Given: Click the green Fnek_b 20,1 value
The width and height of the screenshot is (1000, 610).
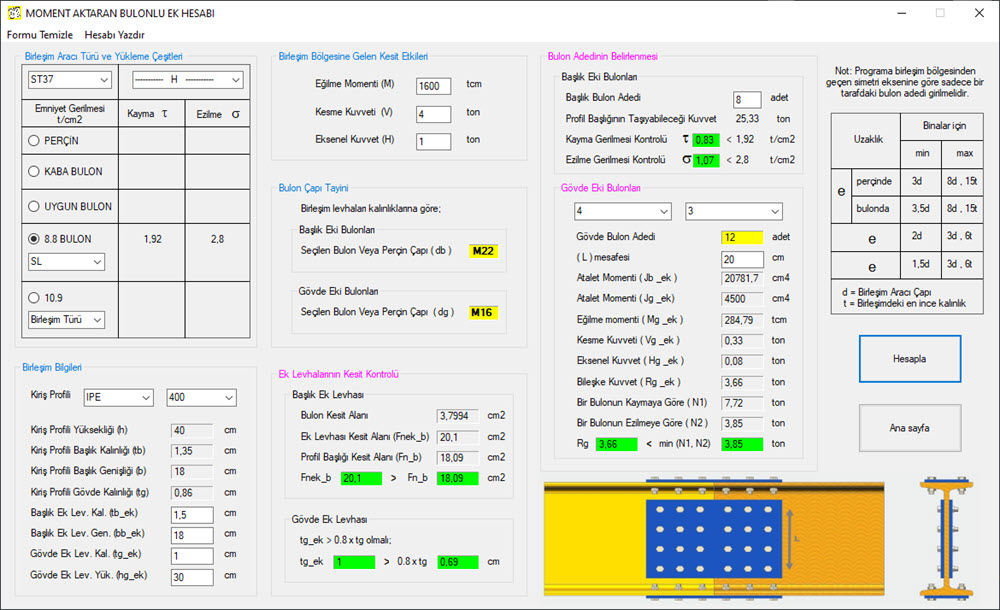Looking at the screenshot, I should pos(362,478).
